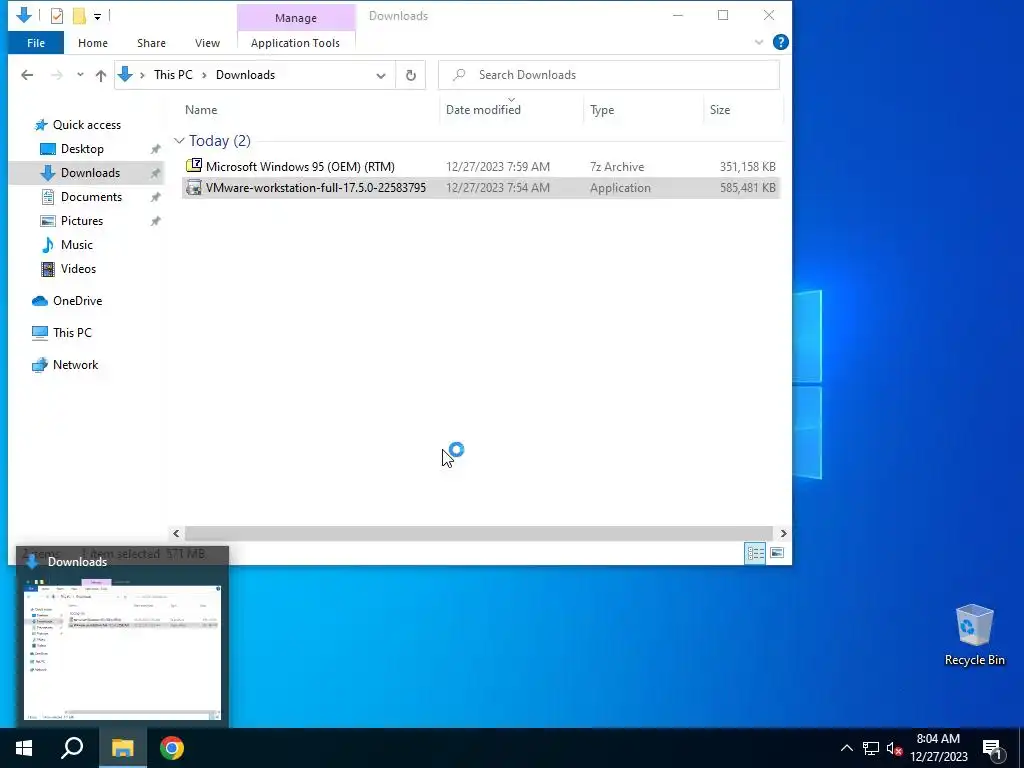This screenshot has height=768, width=1024.
Task: Click the horizontal scrollbar right arrow
Action: (x=783, y=534)
